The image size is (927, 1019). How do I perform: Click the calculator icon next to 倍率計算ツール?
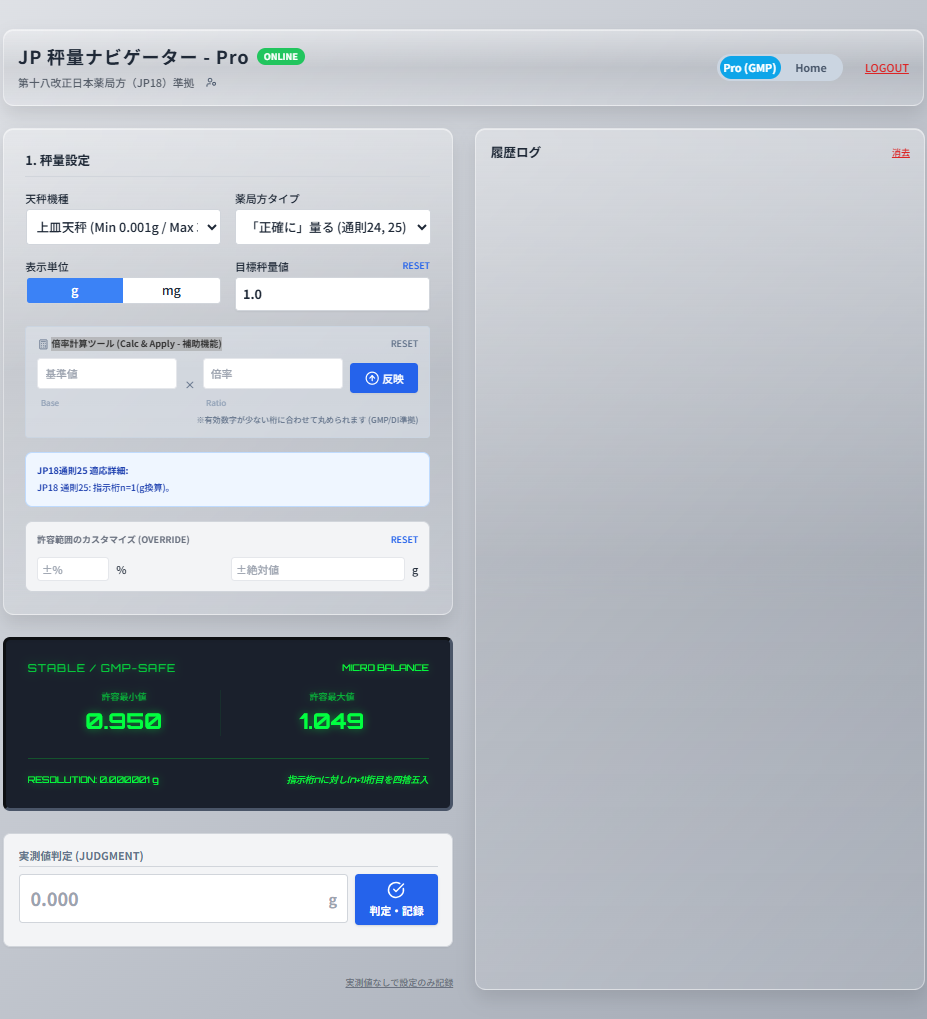[43, 344]
